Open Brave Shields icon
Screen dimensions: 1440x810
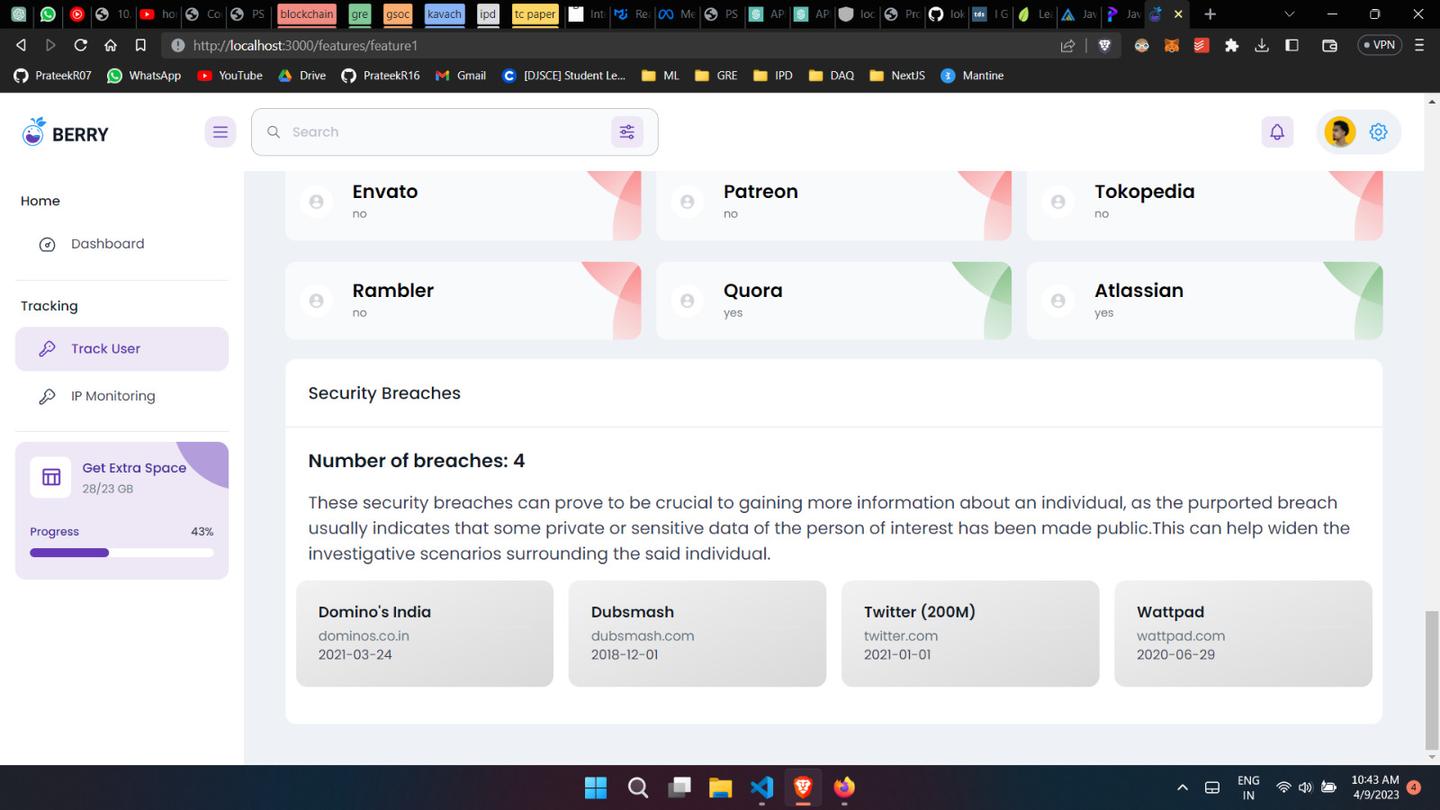(x=1104, y=45)
